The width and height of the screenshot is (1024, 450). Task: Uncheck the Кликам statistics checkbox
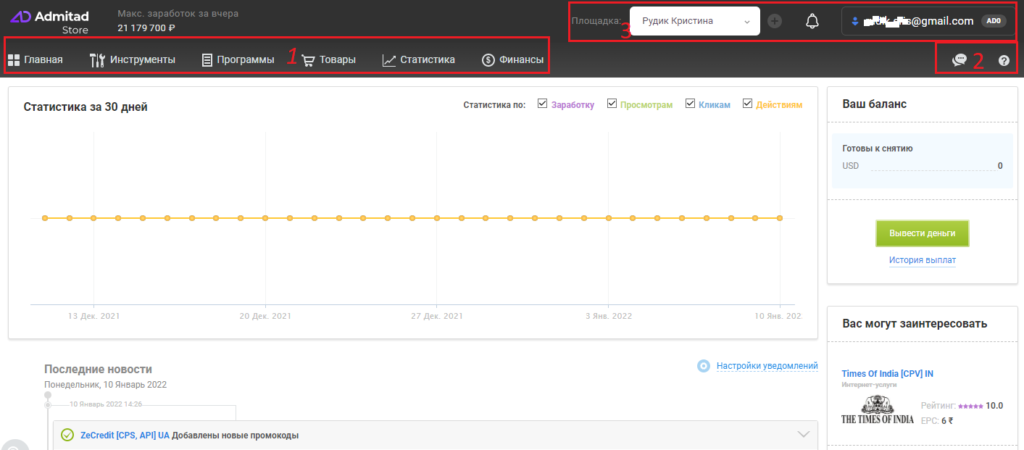point(690,104)
